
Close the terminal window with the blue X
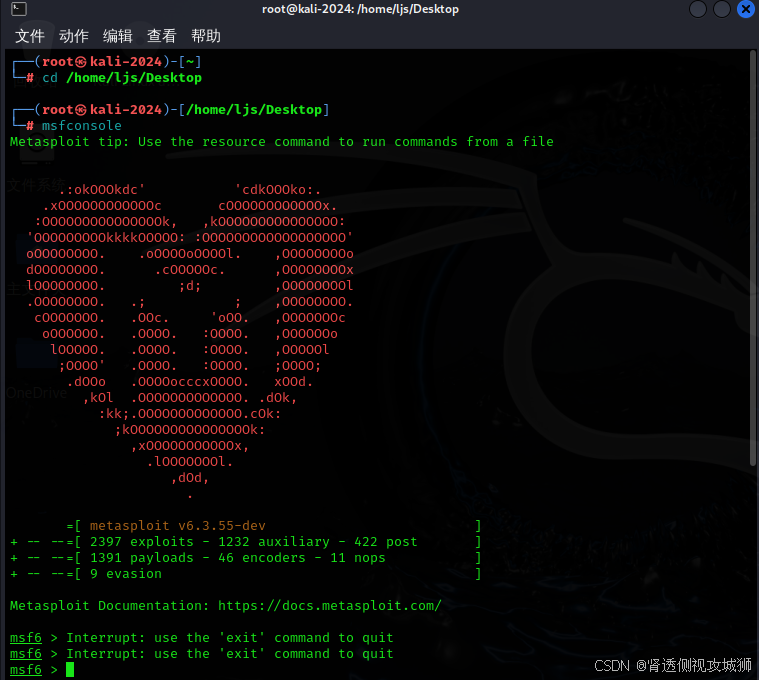[x=745, y=9]
